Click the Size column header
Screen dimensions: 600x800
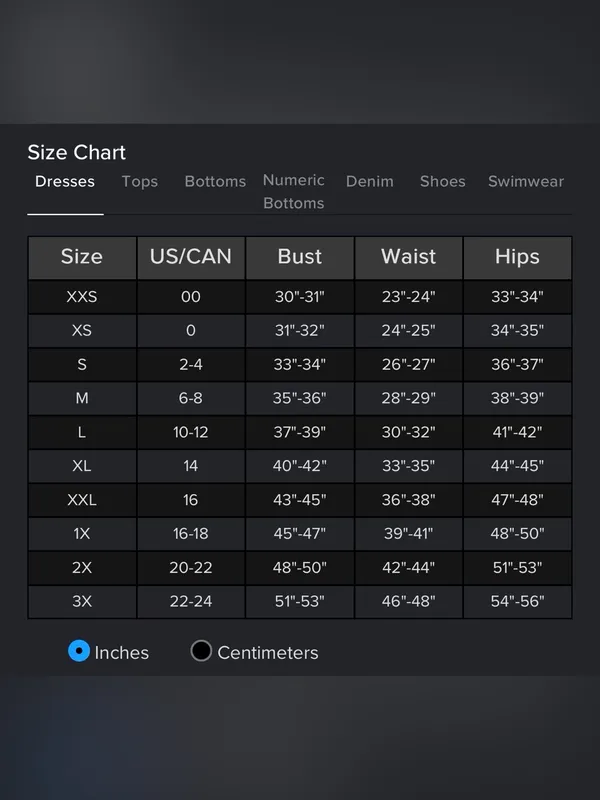click(82, 257)
